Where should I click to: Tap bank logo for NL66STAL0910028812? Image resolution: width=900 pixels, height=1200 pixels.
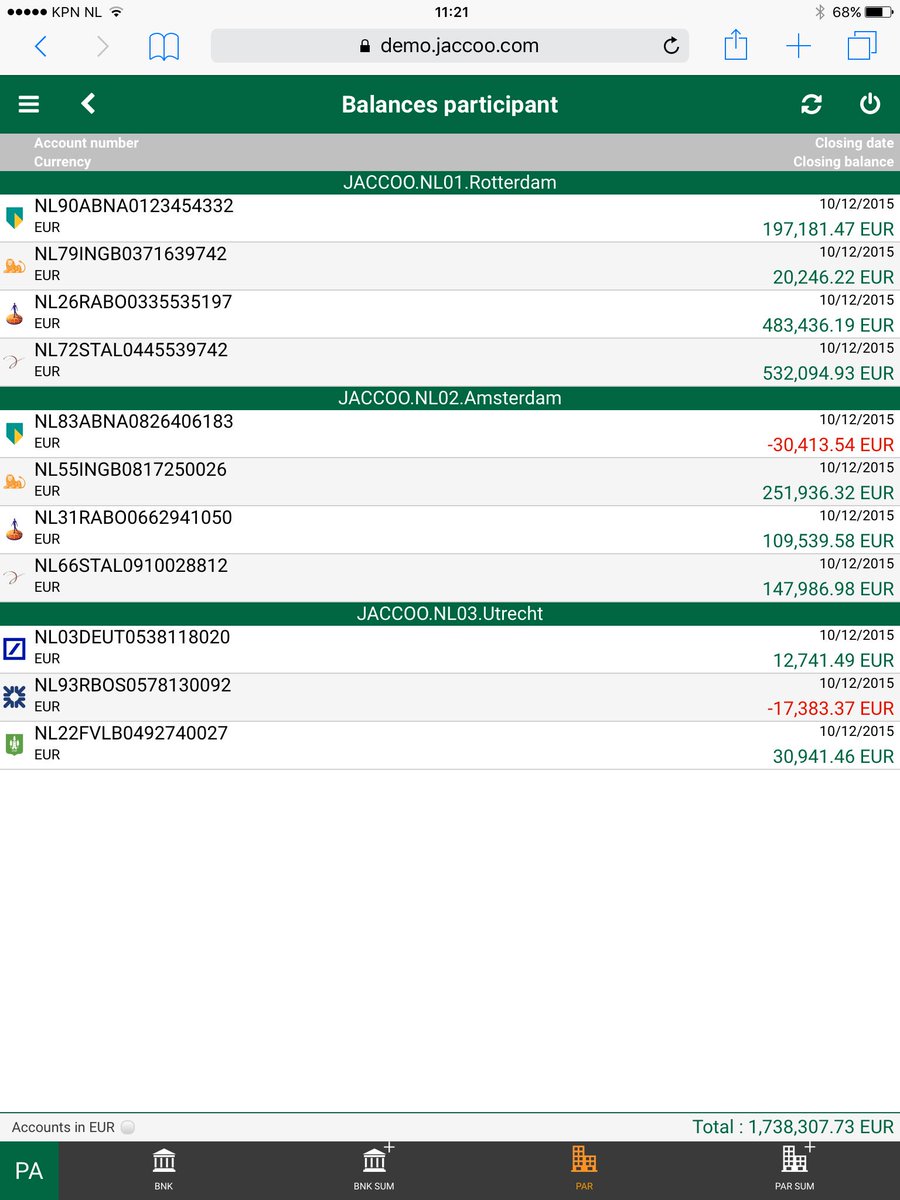point(14,577)
